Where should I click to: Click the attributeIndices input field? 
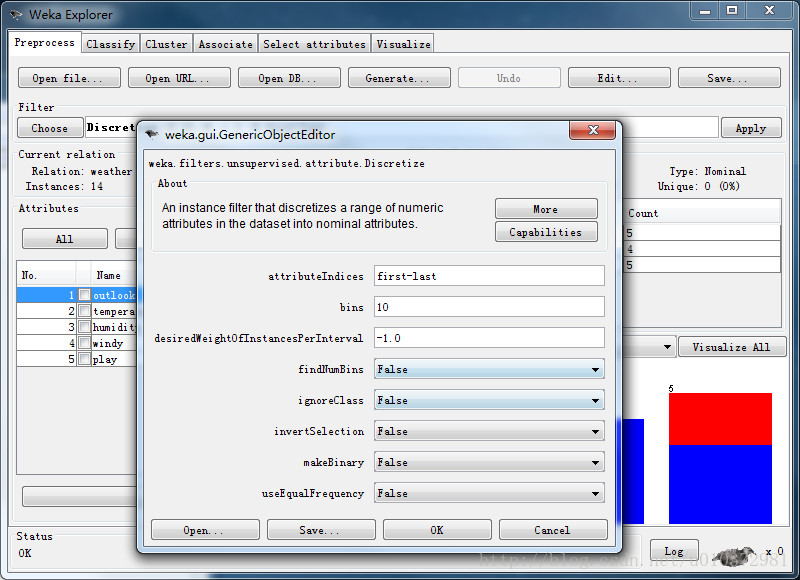[489, 276]
